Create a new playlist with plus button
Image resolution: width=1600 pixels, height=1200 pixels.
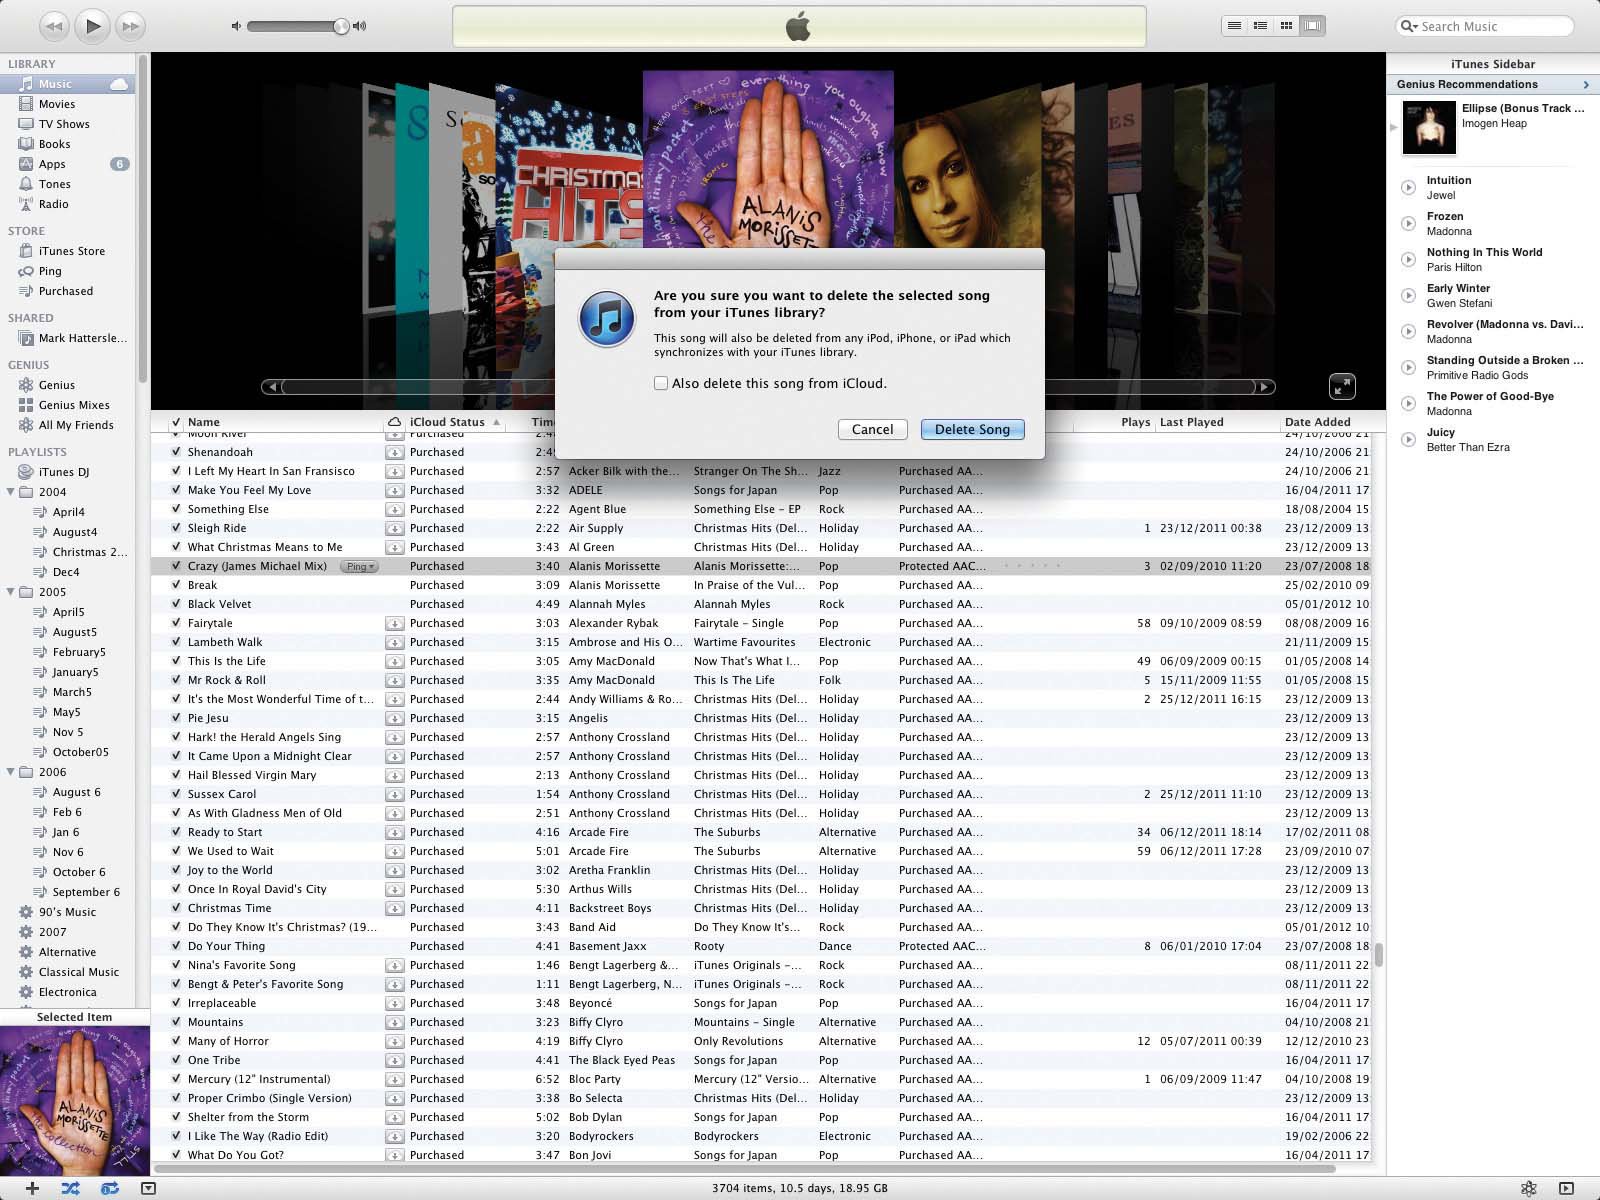(32, 1188)
